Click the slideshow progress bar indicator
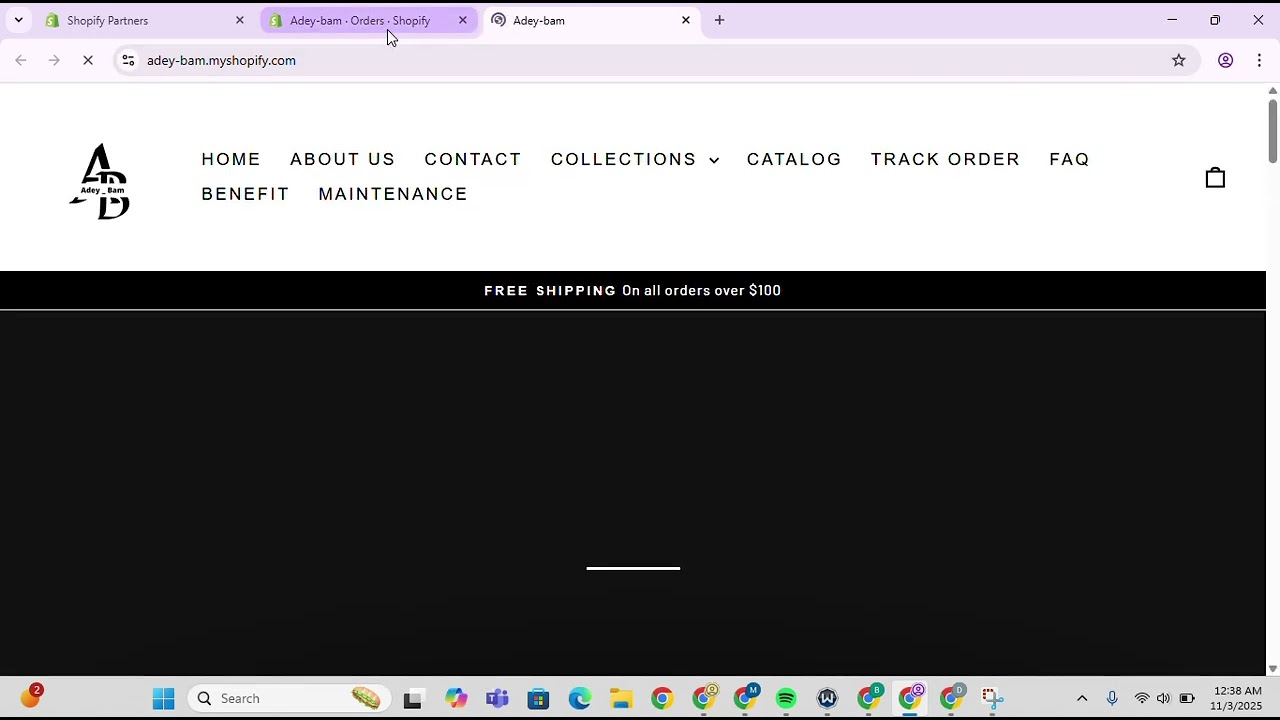 click(x=633, y=568)
